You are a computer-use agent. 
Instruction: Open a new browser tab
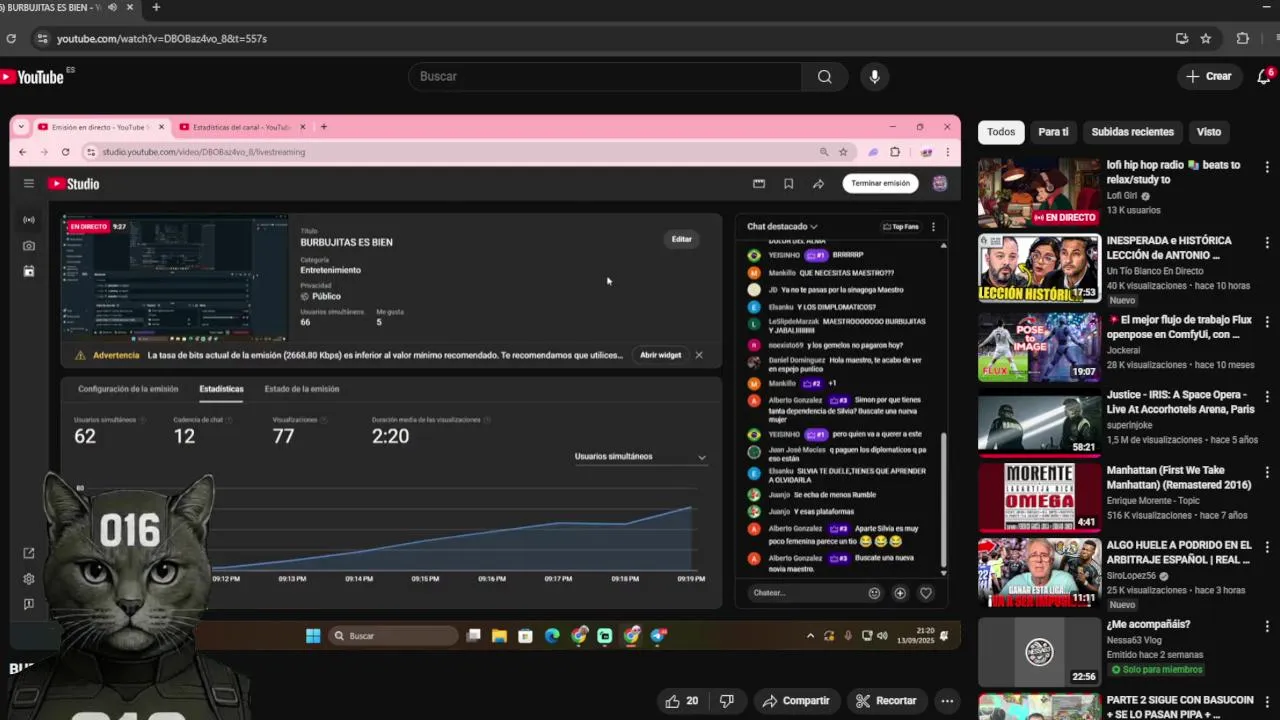tap(156, 7)
